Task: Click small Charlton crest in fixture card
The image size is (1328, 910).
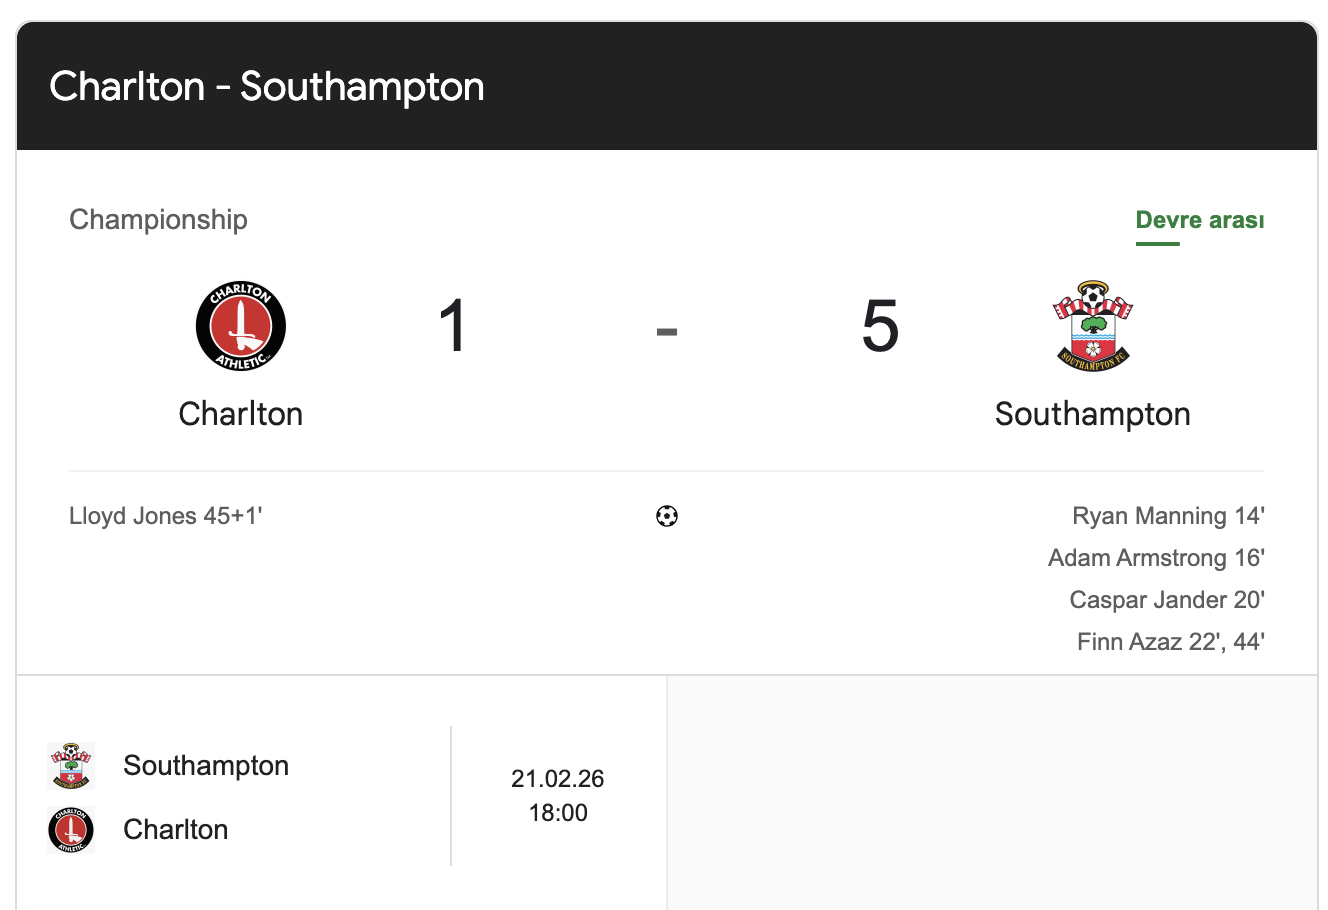Action: [71, 830]
